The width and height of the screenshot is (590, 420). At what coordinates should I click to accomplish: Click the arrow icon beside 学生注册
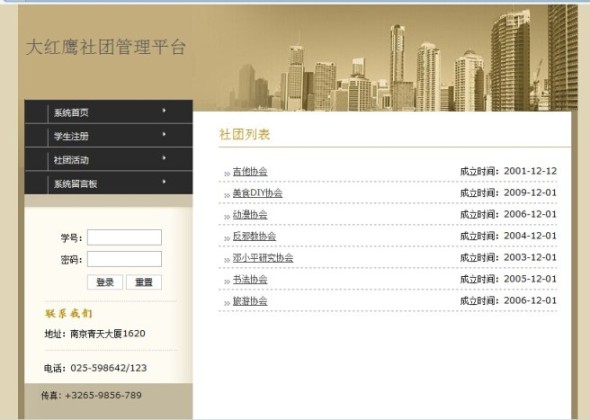164,134
